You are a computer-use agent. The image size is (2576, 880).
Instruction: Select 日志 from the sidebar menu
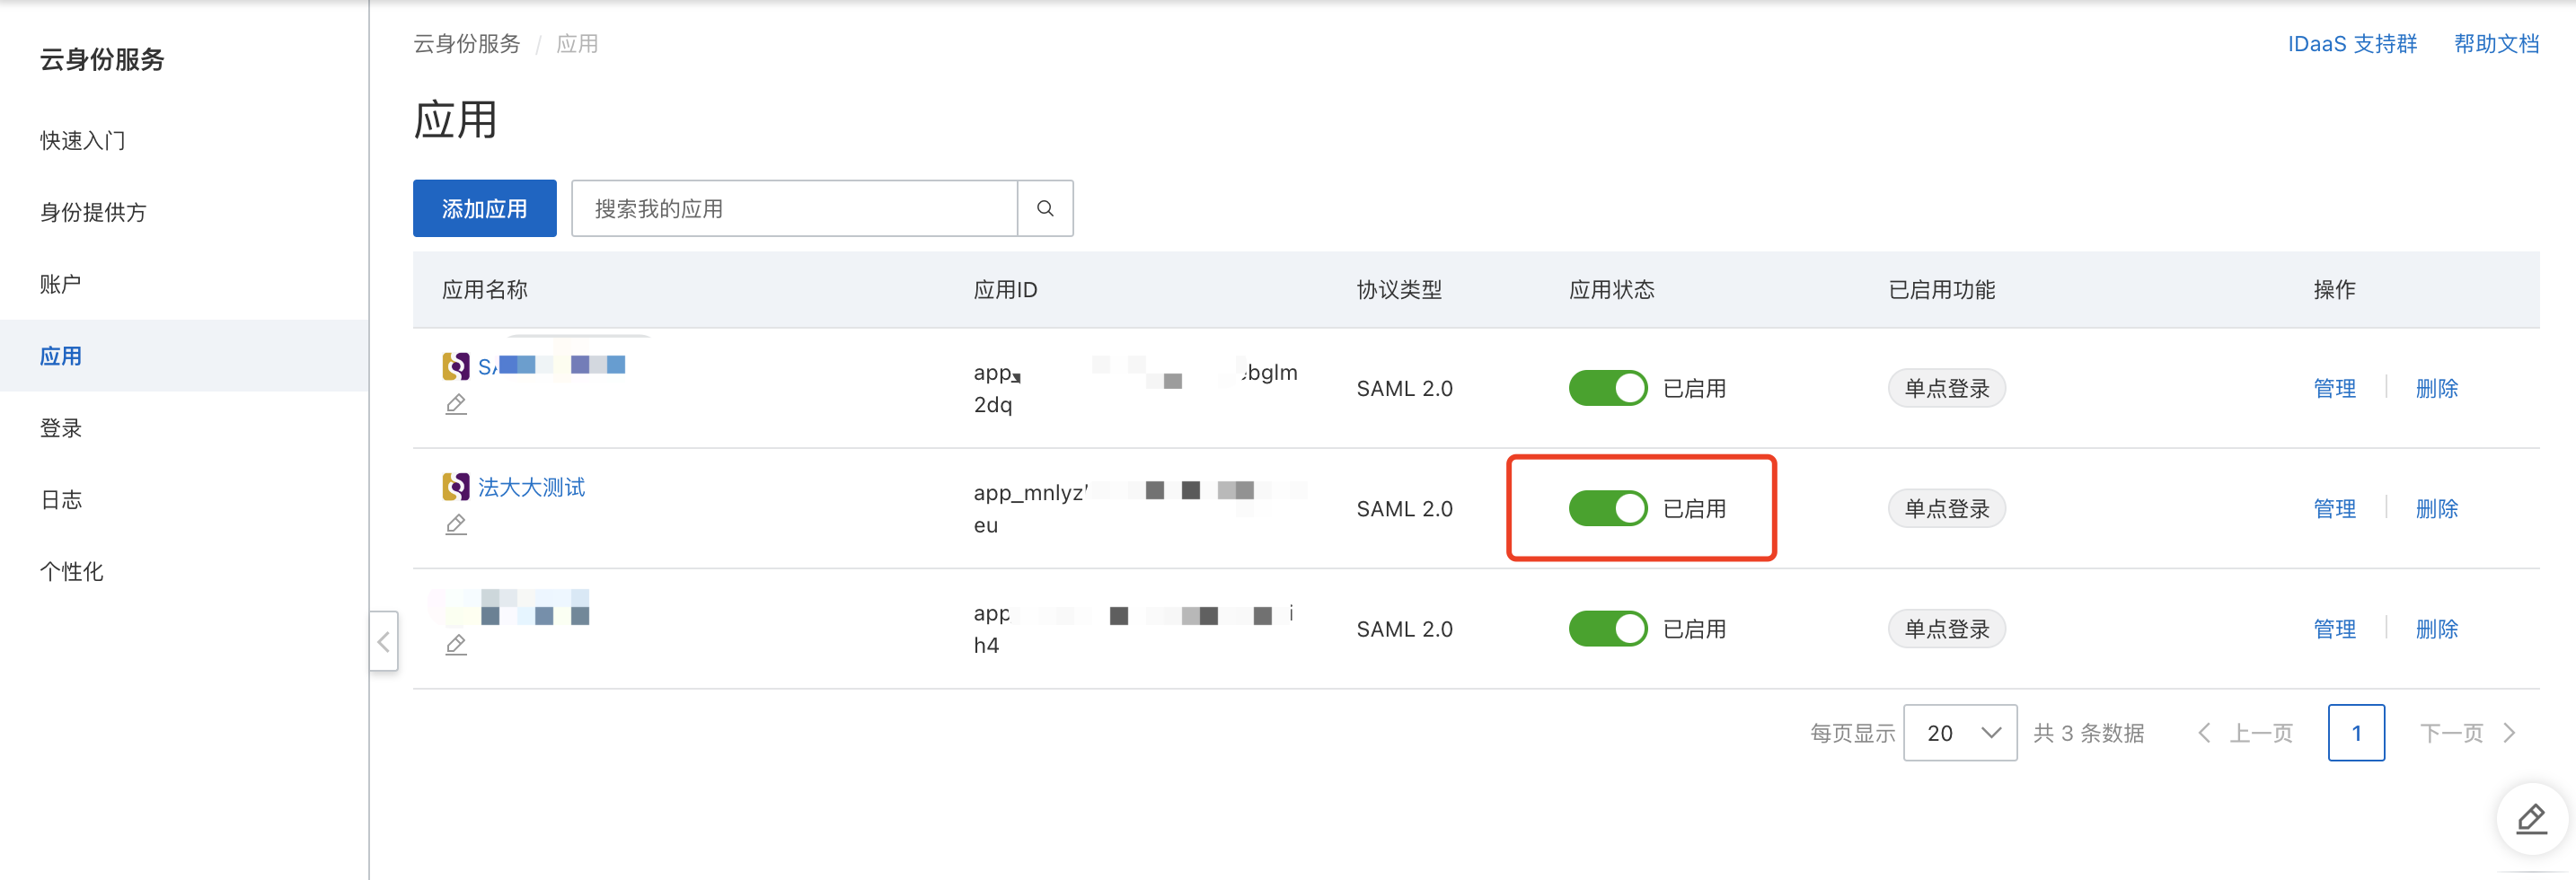click(61, 500)
